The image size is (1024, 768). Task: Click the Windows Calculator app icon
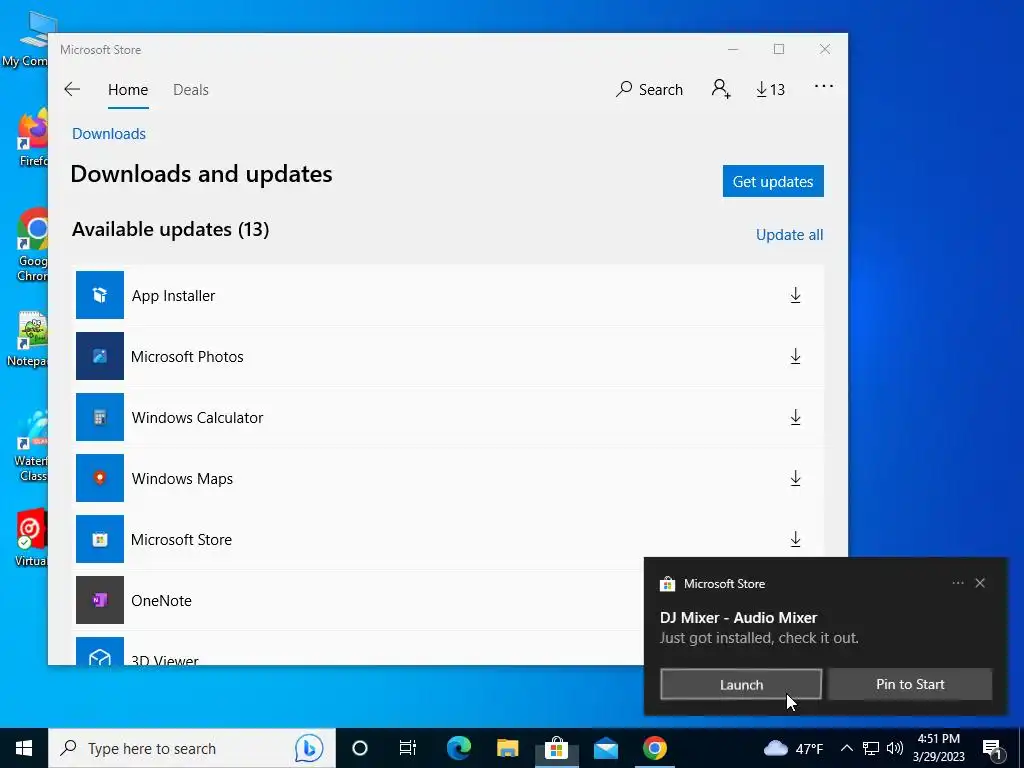coord(100,417)
